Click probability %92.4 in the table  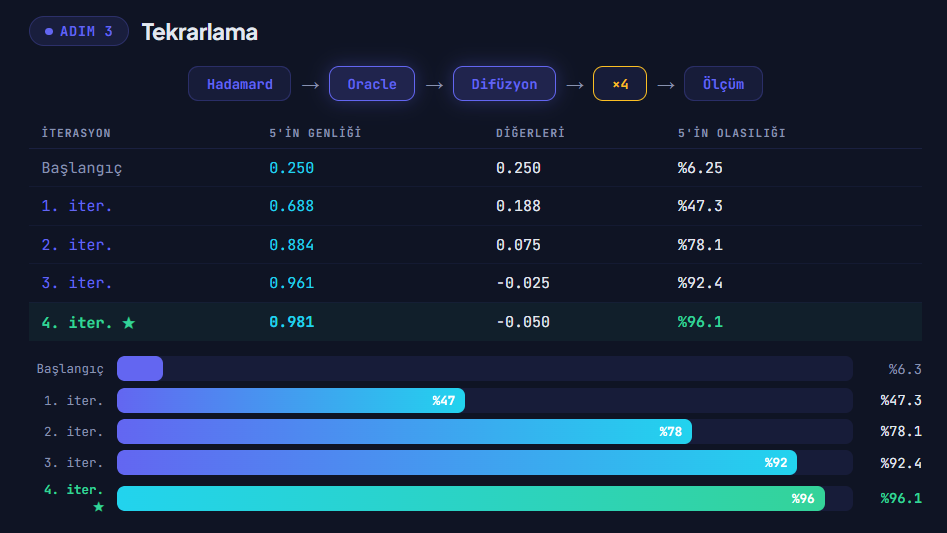700,282
